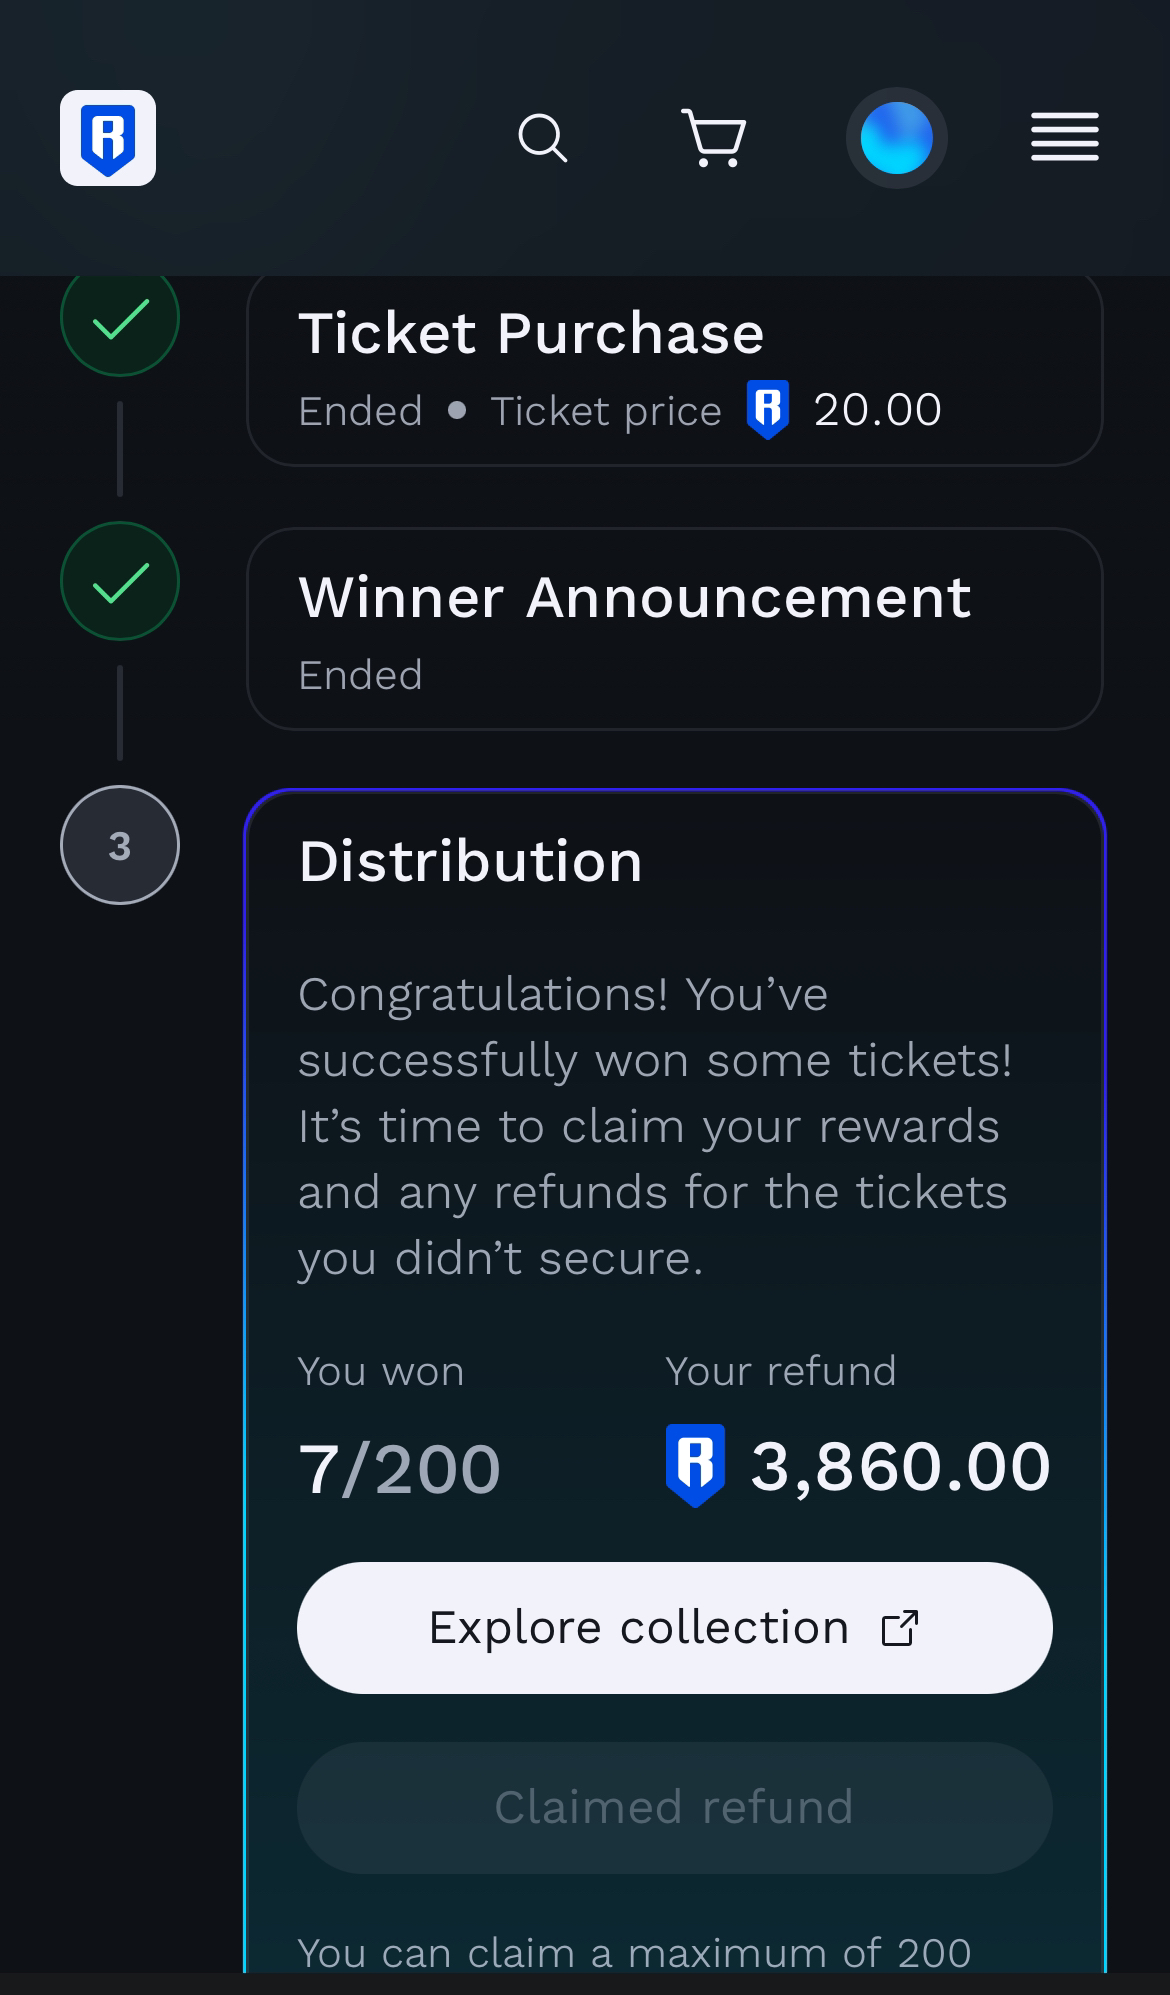Click the RON token icon beside refund amount
Image resolution: width=1170 pixels, height=1995 pixels.
tap(695, 1466)
